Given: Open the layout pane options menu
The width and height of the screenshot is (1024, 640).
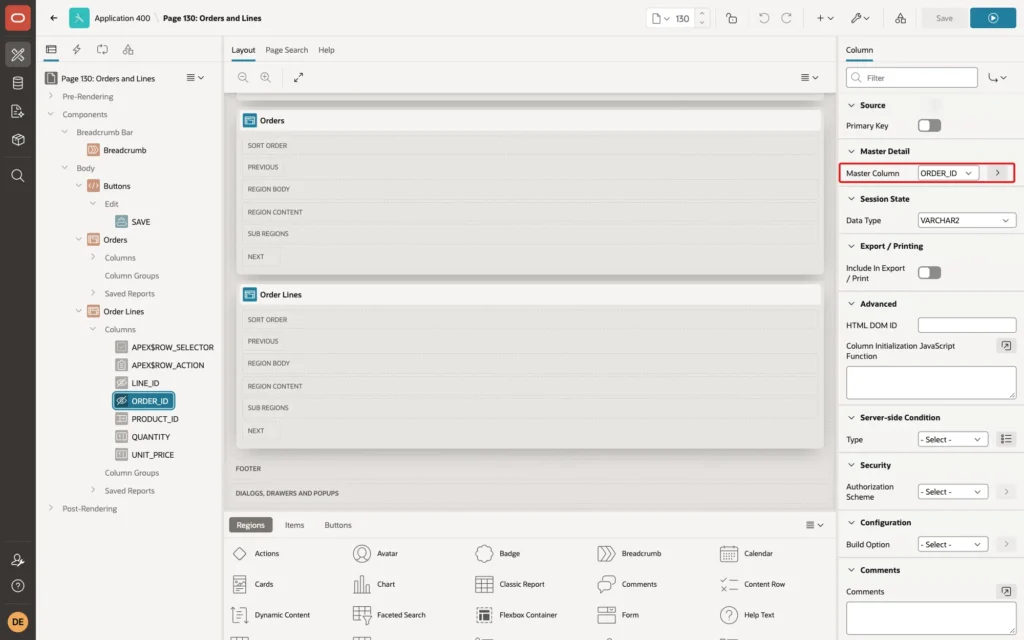Looking at the screenshot, I should (809, 78).
